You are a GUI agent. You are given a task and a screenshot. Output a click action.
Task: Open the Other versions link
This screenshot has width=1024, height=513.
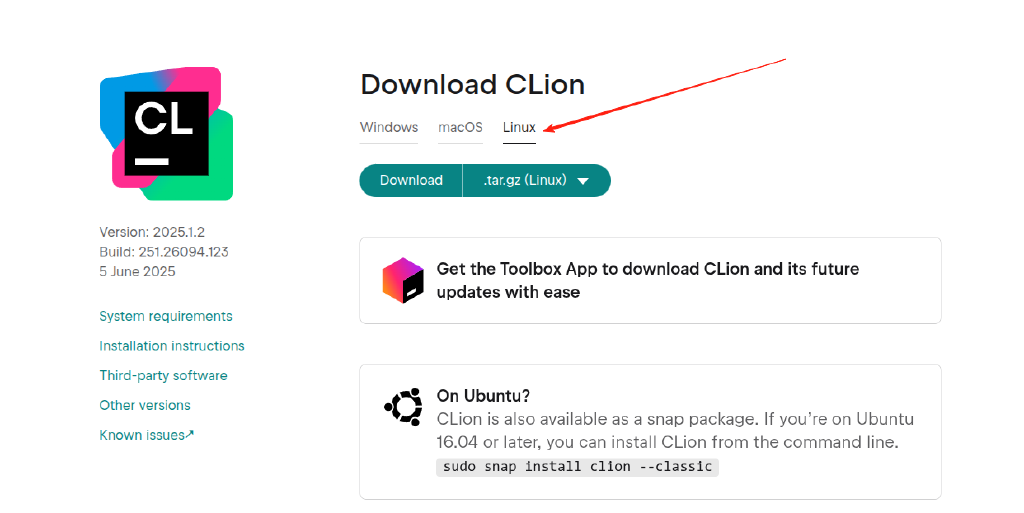coord(145,405)
